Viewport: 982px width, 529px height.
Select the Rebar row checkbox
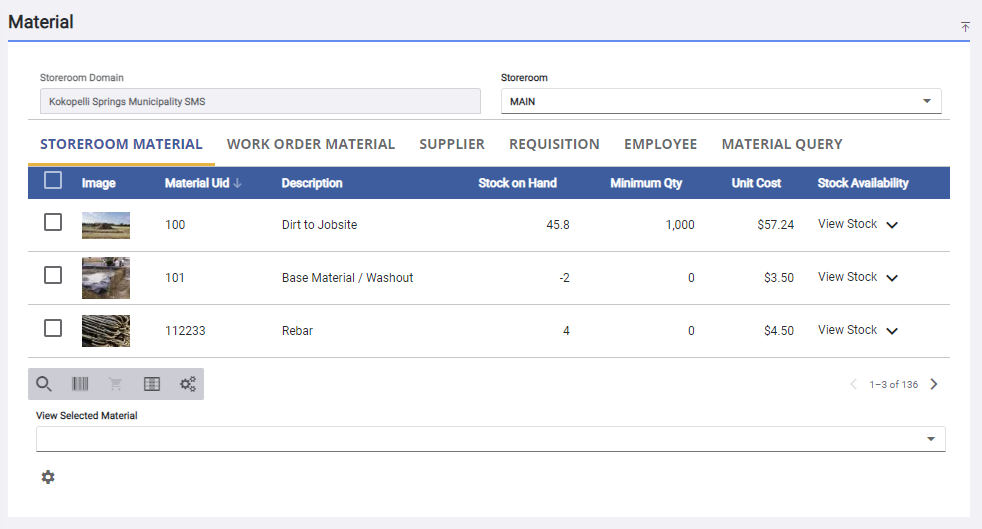(x=53, y=328)
